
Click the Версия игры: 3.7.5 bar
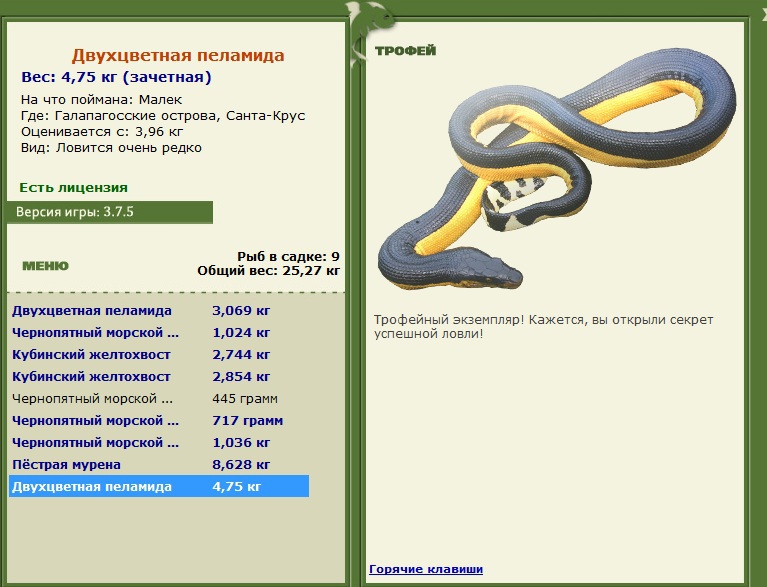point(110,212)
